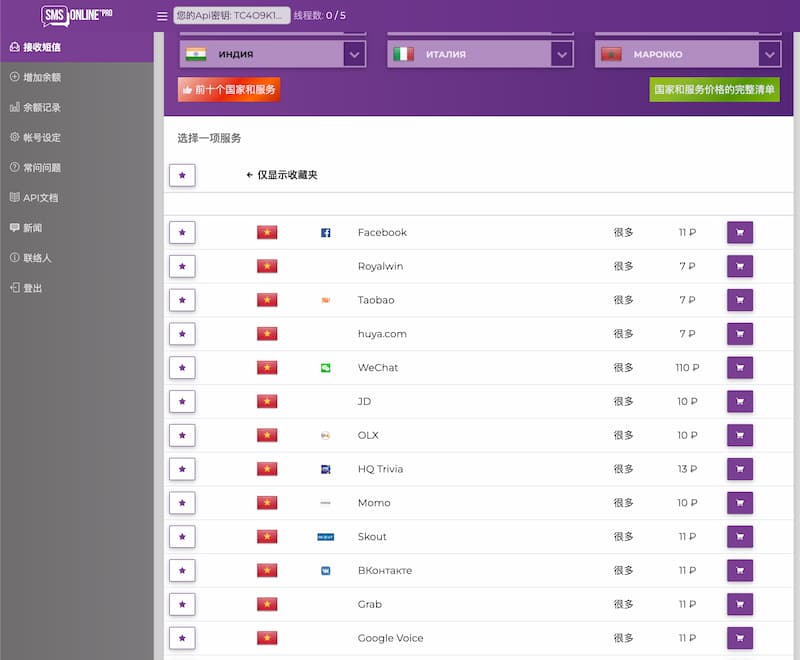800x660 pixels.
Task: Favorite the Momo service
Action: 182,503
